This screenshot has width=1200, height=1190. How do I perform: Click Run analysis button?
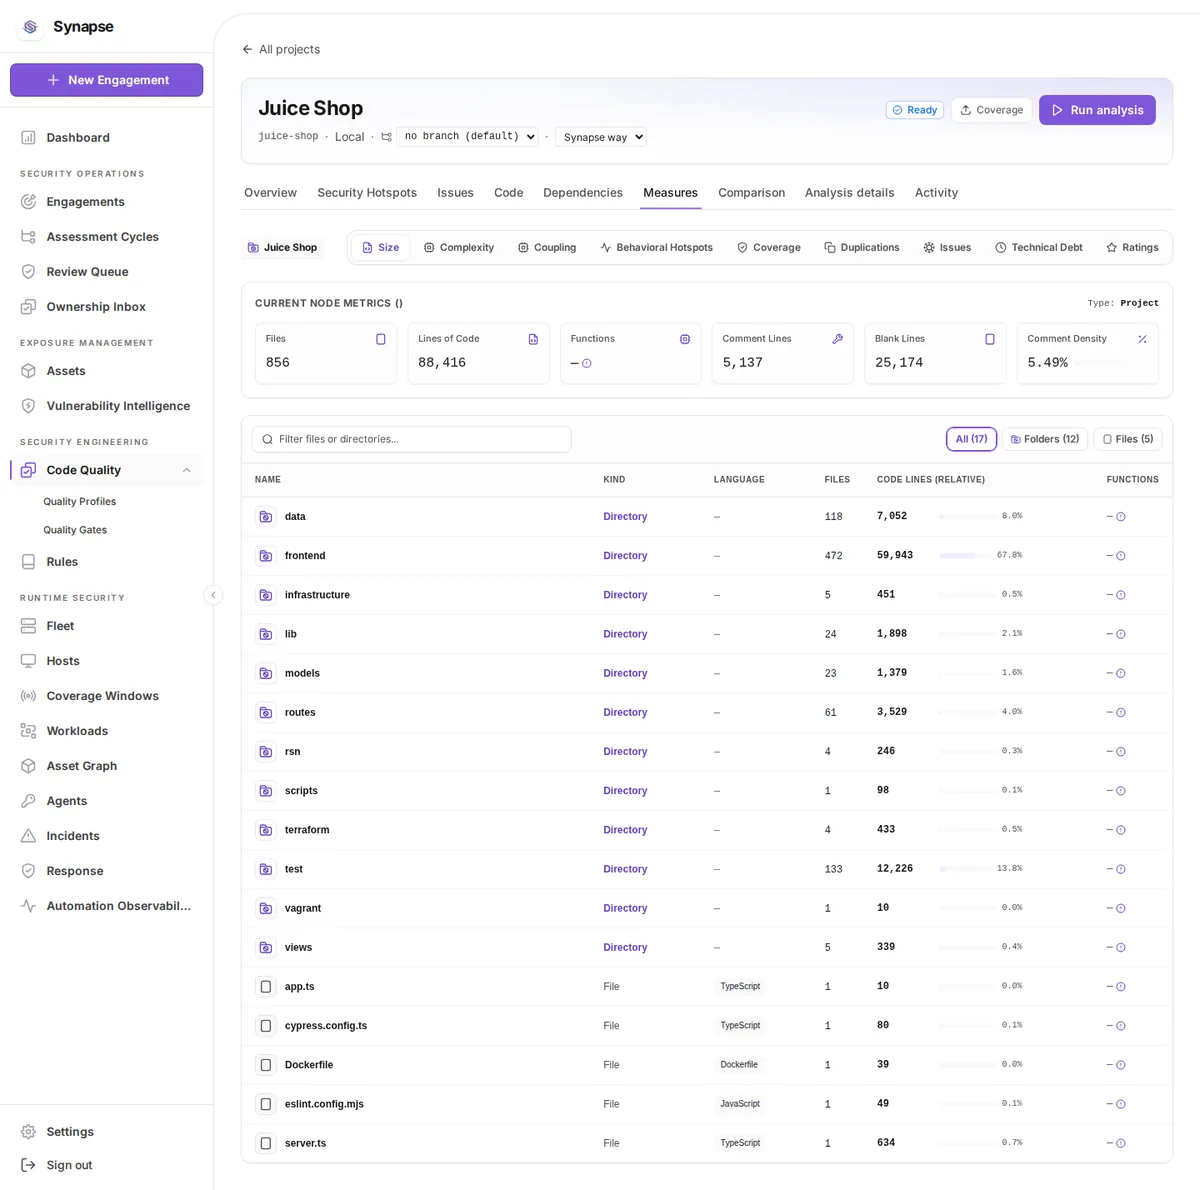(x=1097, y=110)
